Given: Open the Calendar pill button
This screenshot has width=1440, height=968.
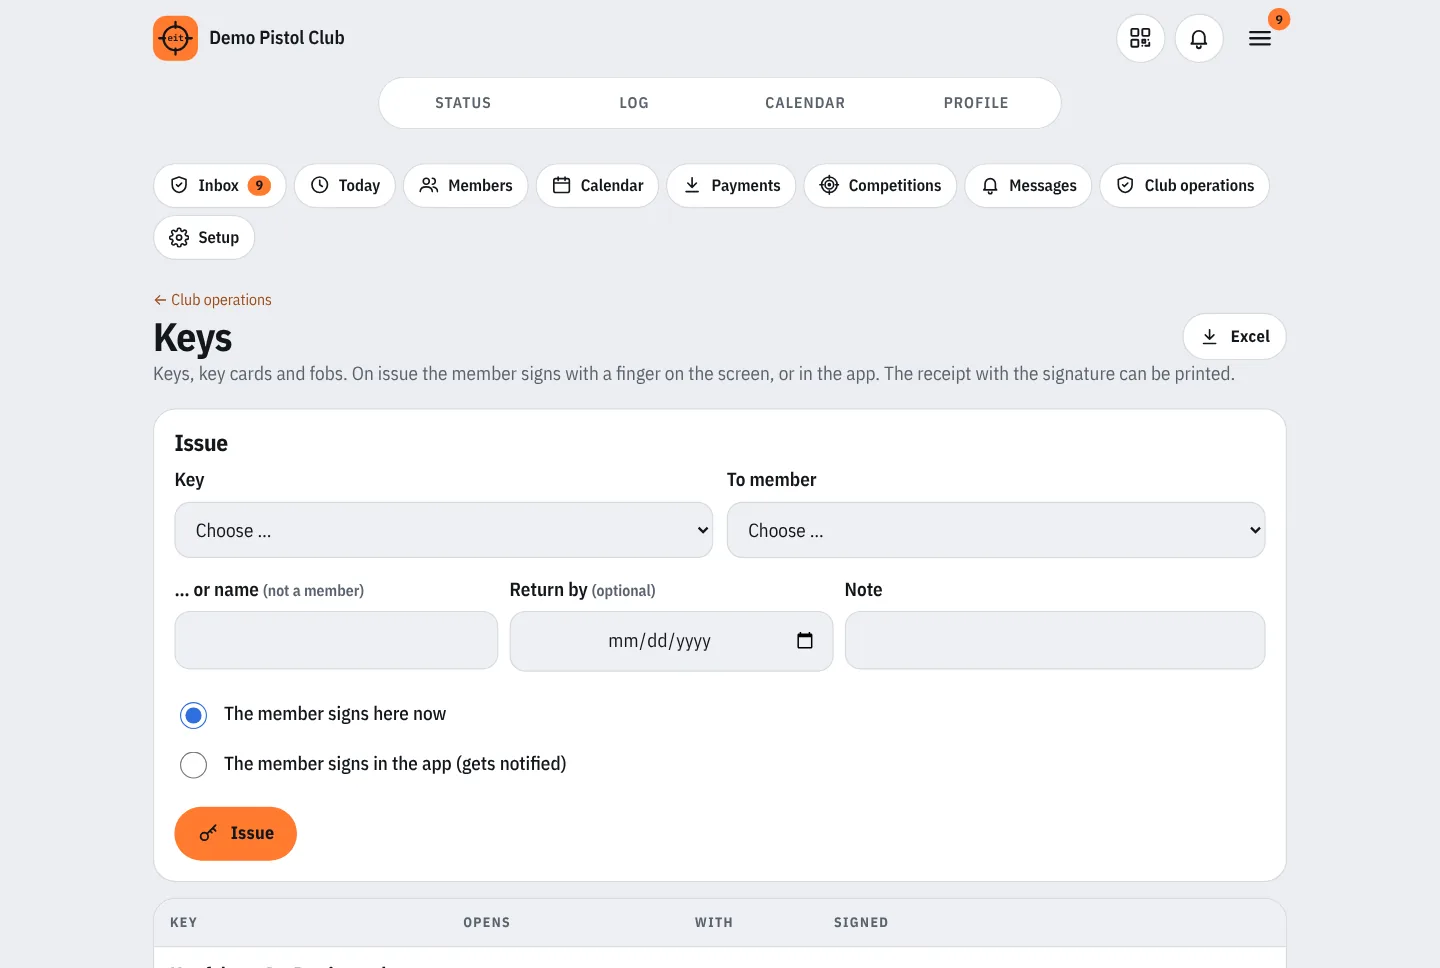Looking at the screenshot, I should [597, 186].
